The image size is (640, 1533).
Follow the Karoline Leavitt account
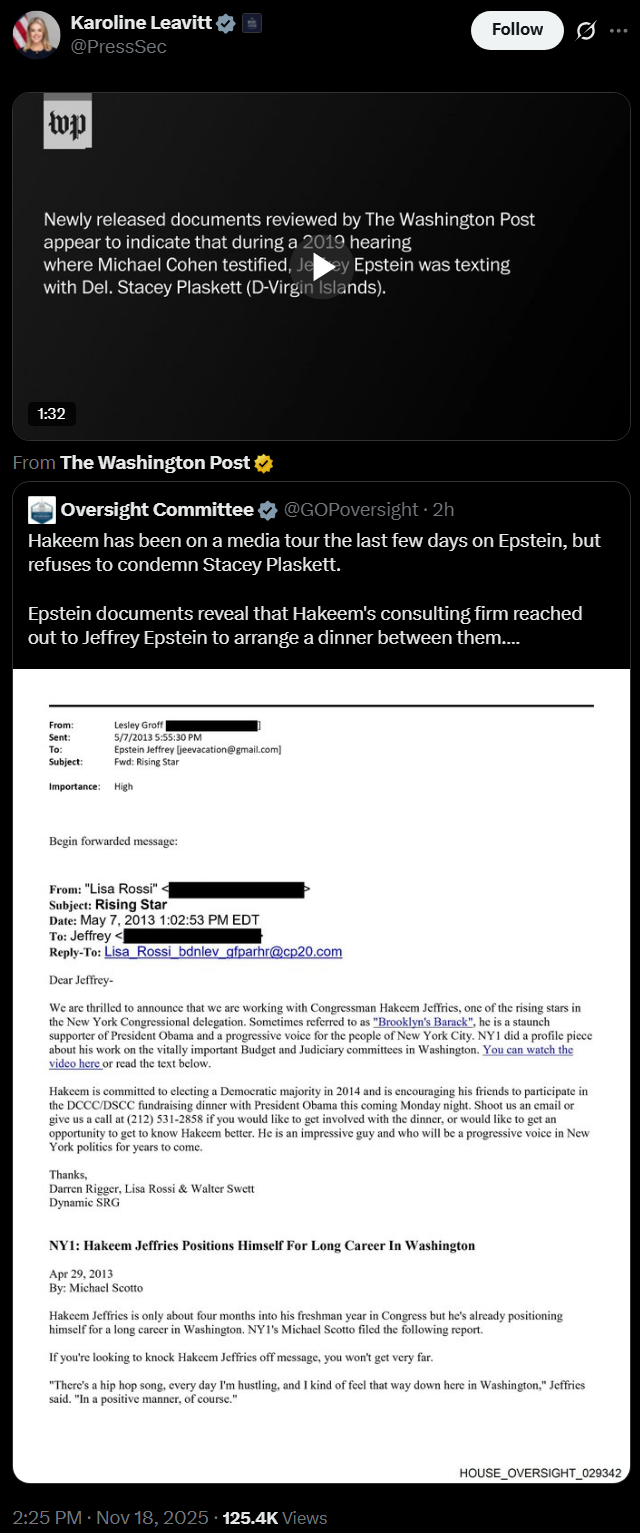517,30
